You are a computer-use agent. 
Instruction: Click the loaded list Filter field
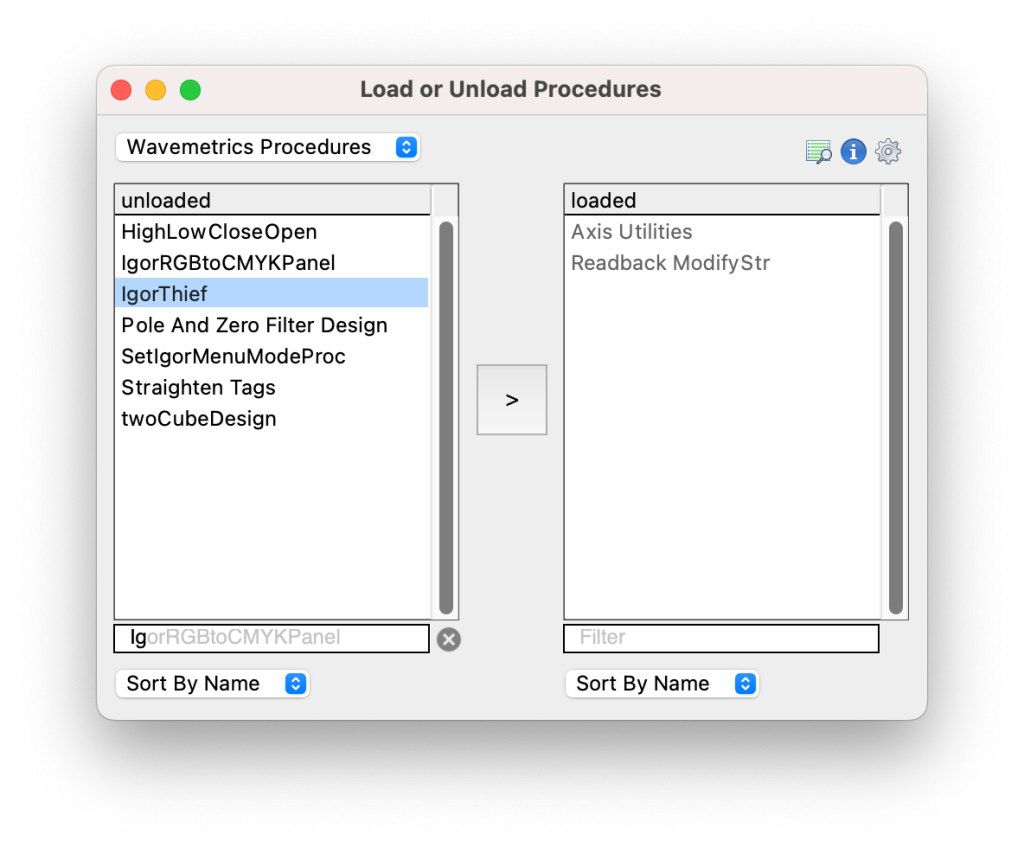[x=721, y=638]
